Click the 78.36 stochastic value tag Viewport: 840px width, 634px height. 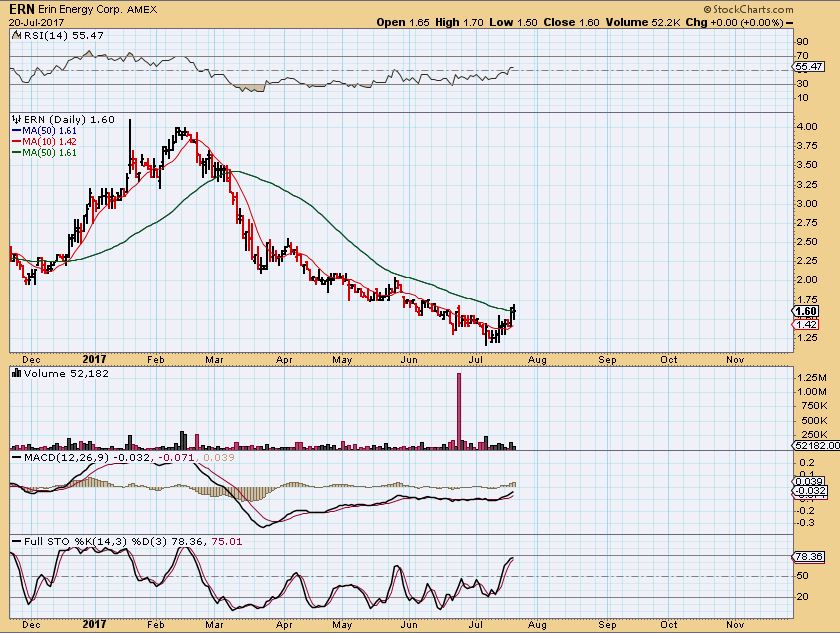(806, 557)
